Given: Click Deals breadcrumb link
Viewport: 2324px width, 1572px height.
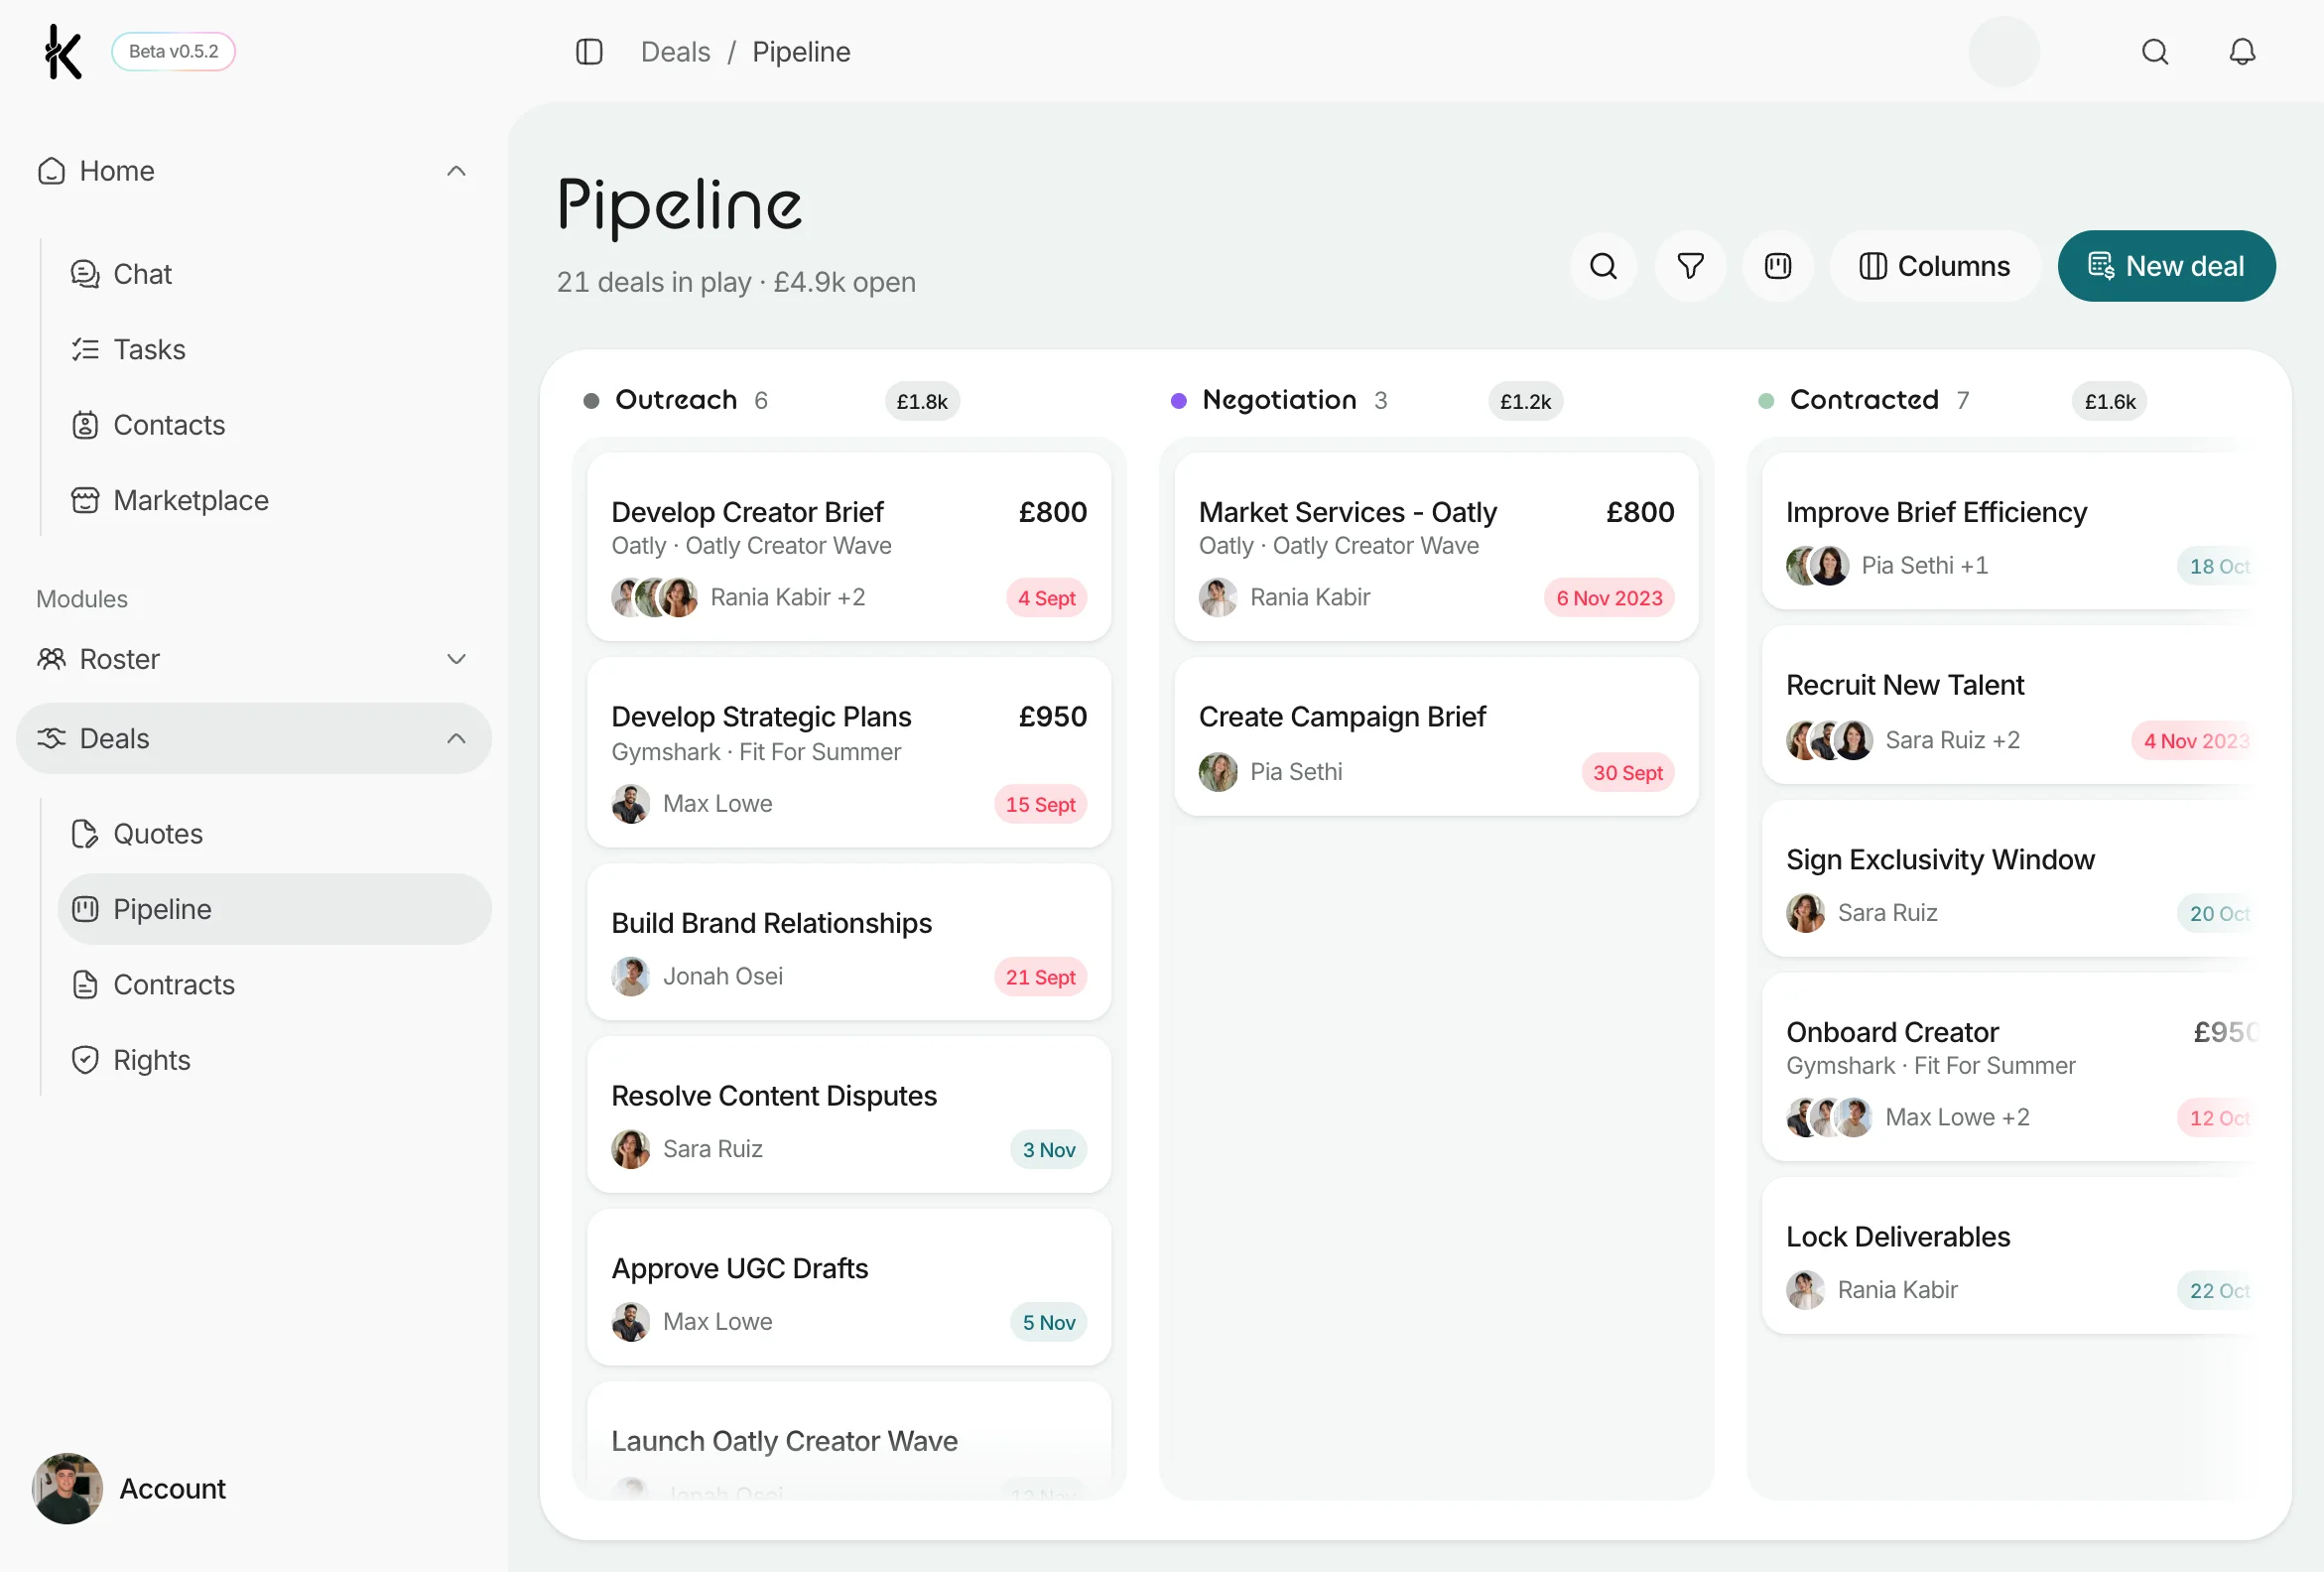Looking at the screenshot, I should click(675, 52).
